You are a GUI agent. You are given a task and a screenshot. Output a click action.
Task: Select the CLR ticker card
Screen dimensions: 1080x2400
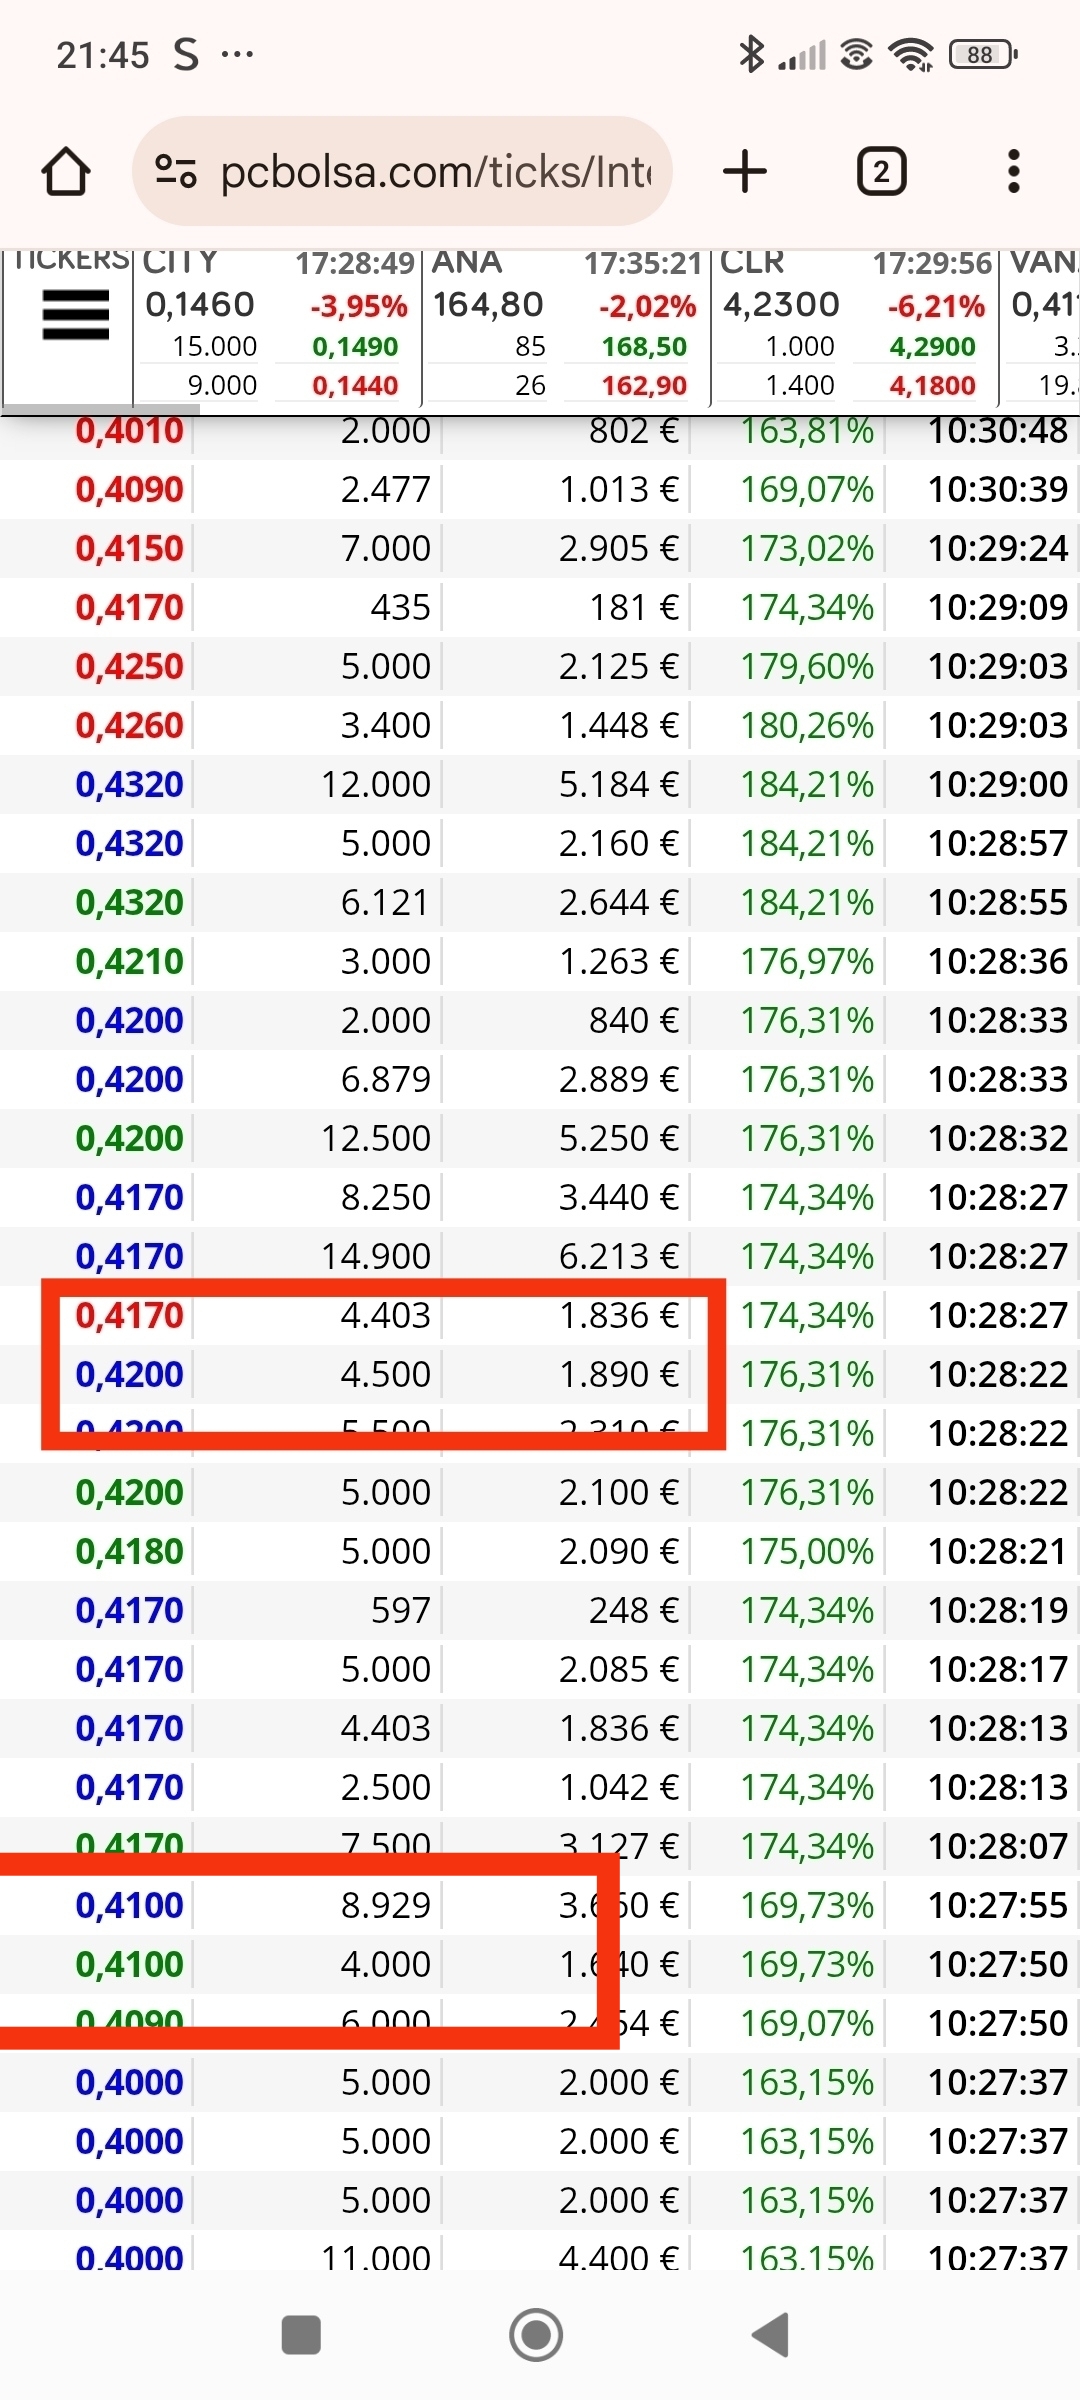[x=855, y=325]
